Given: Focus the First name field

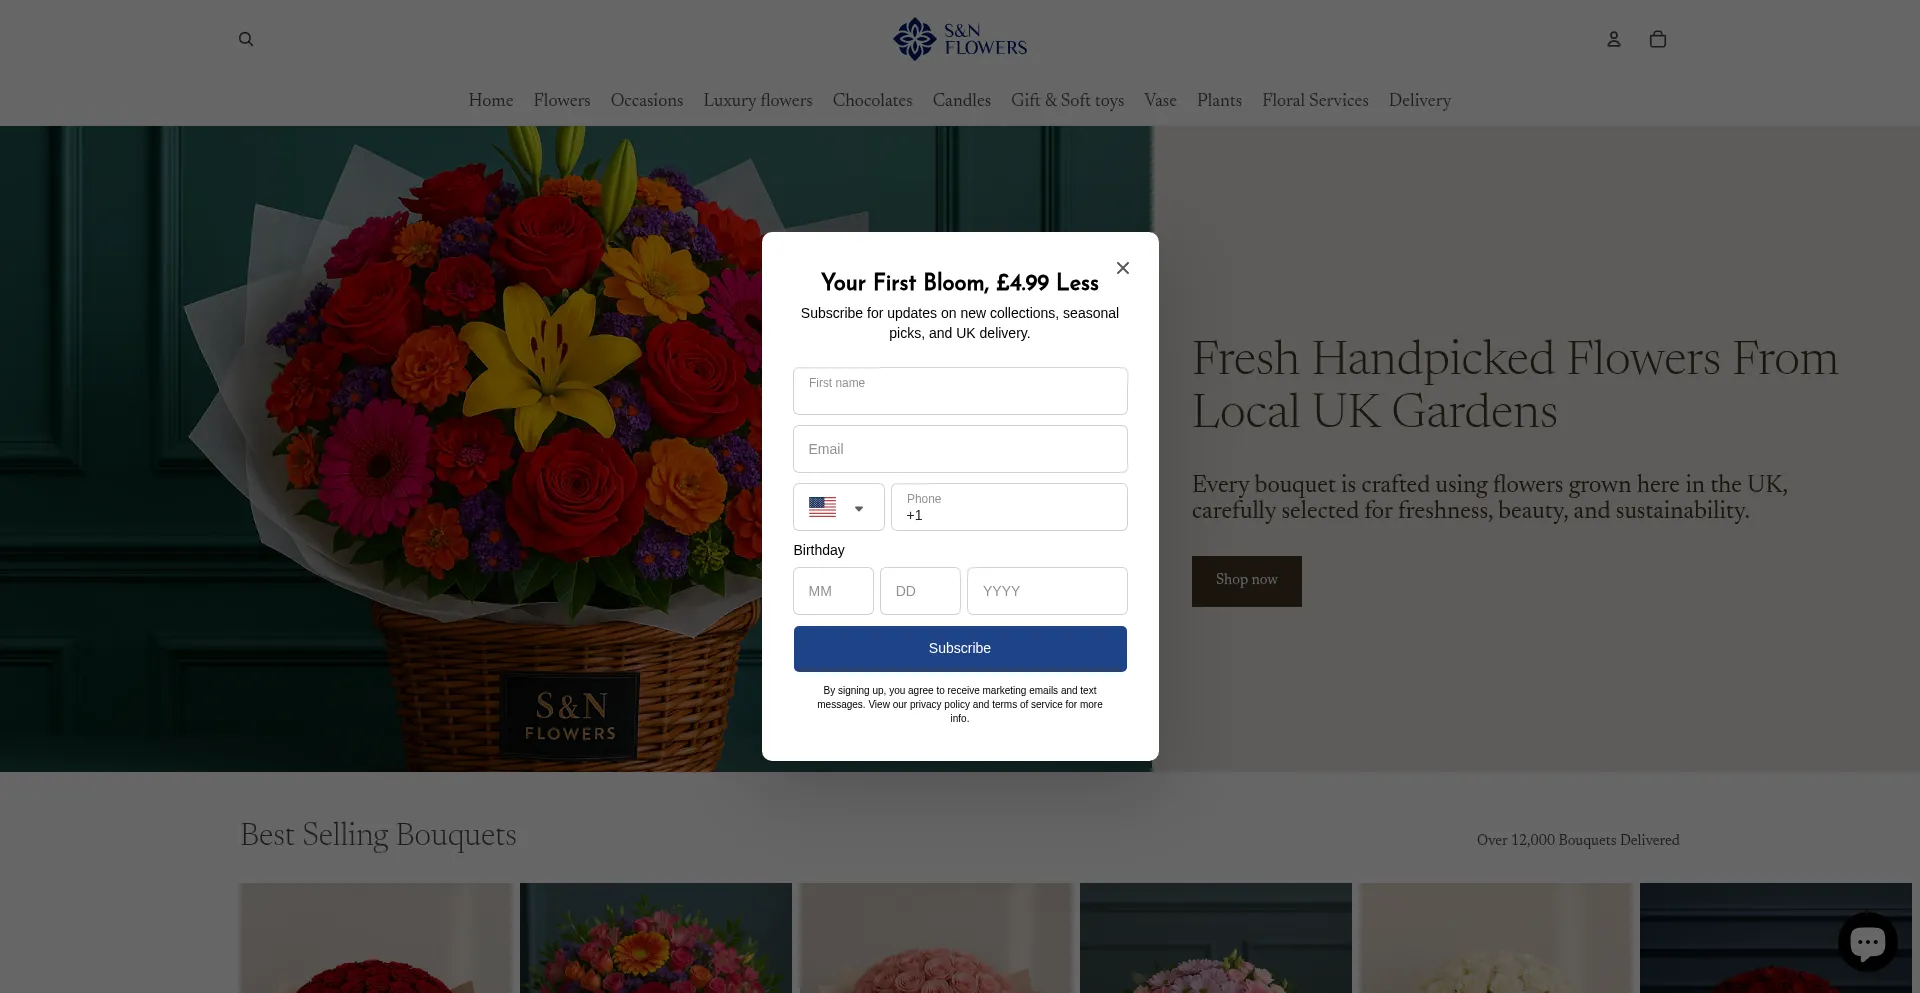Looking at the screenshot, I should [x=960, y=391].
